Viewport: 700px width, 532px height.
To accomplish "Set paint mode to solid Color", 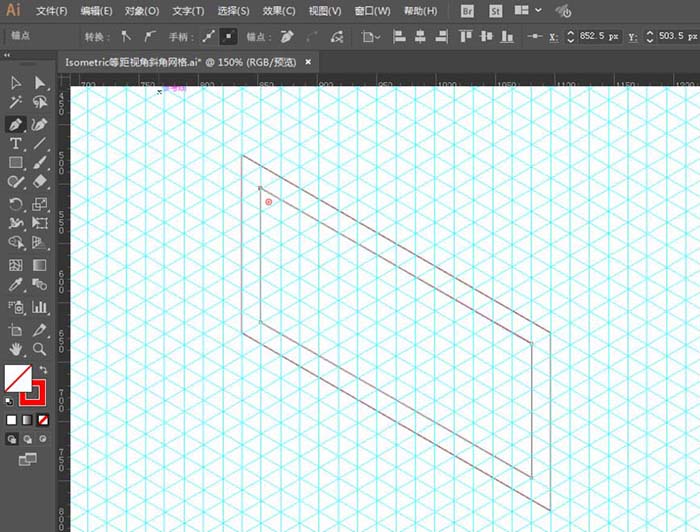I will (x=11, y=420).
